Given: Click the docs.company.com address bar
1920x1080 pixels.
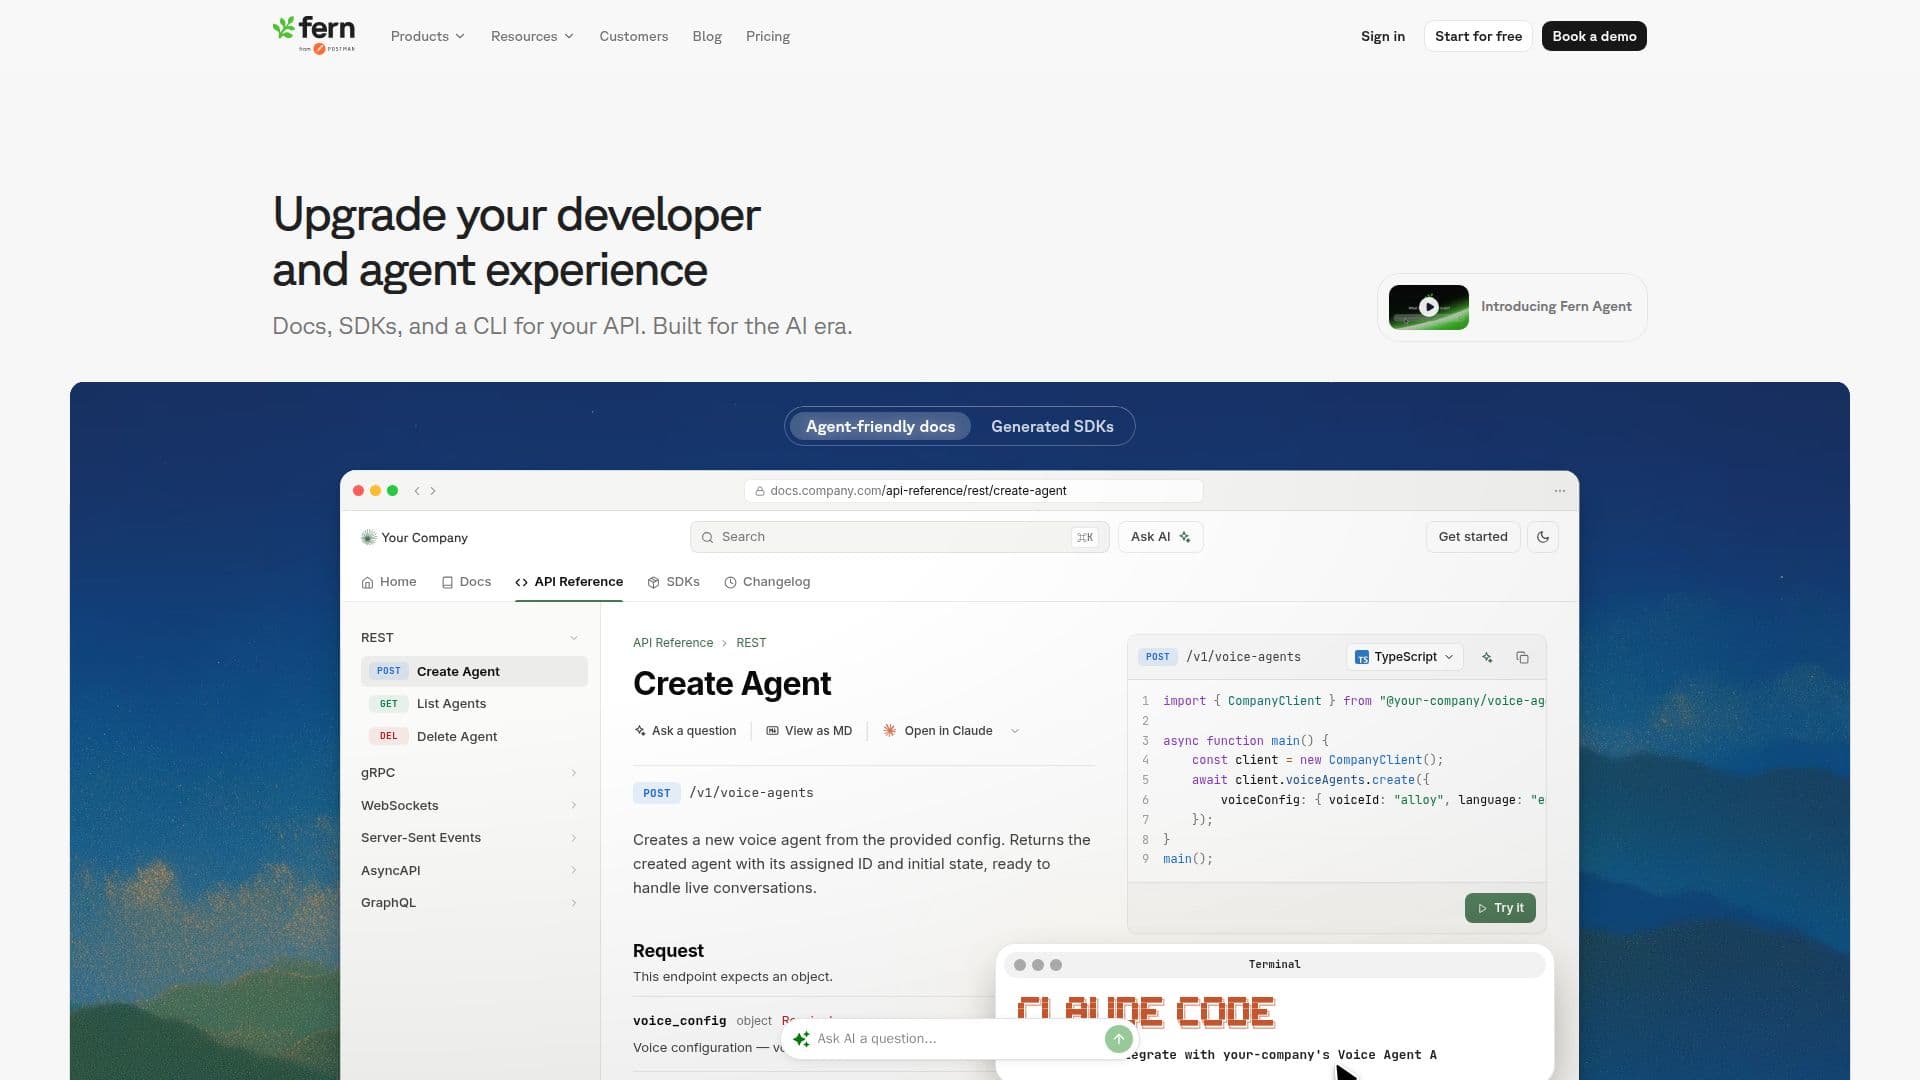Looking at the screenshot, I should coord(973,491).
